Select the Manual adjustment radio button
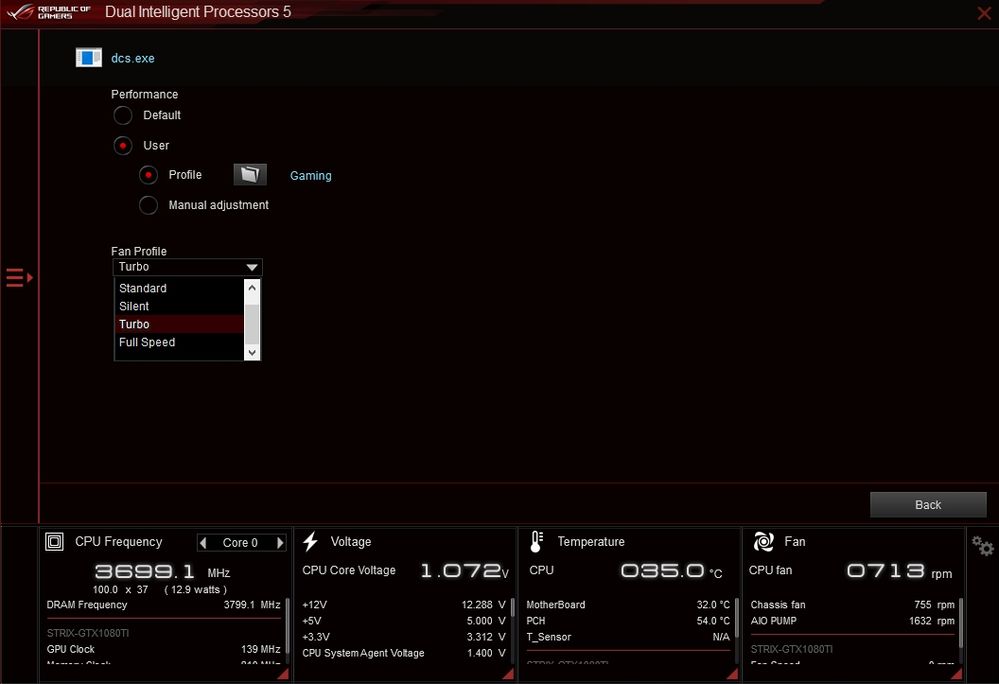999x684 pixels. (148, 205)
